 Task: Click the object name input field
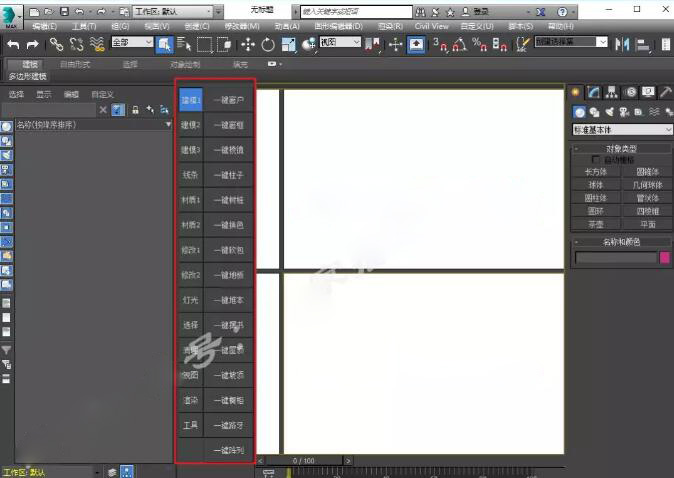tap(616, 257)
